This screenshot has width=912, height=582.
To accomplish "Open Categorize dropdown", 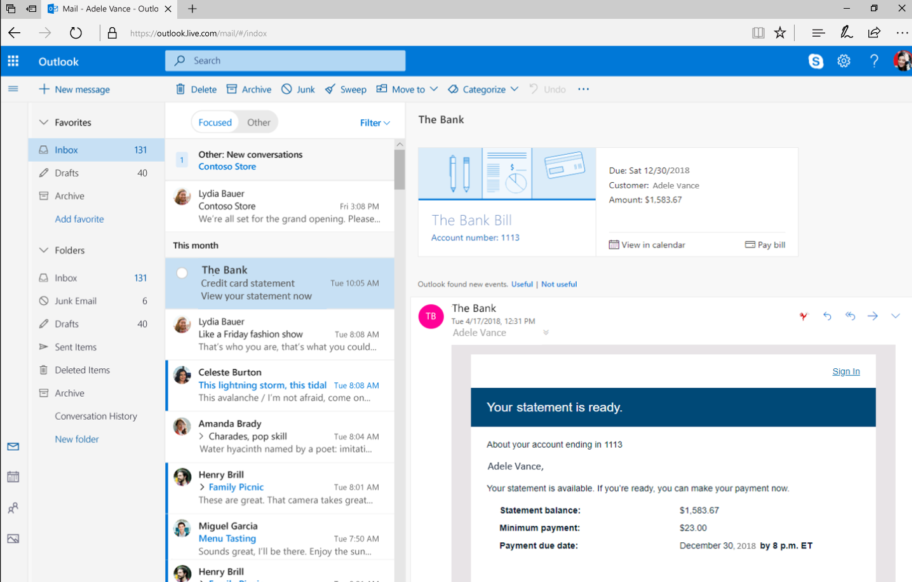I will click(483, 90).
